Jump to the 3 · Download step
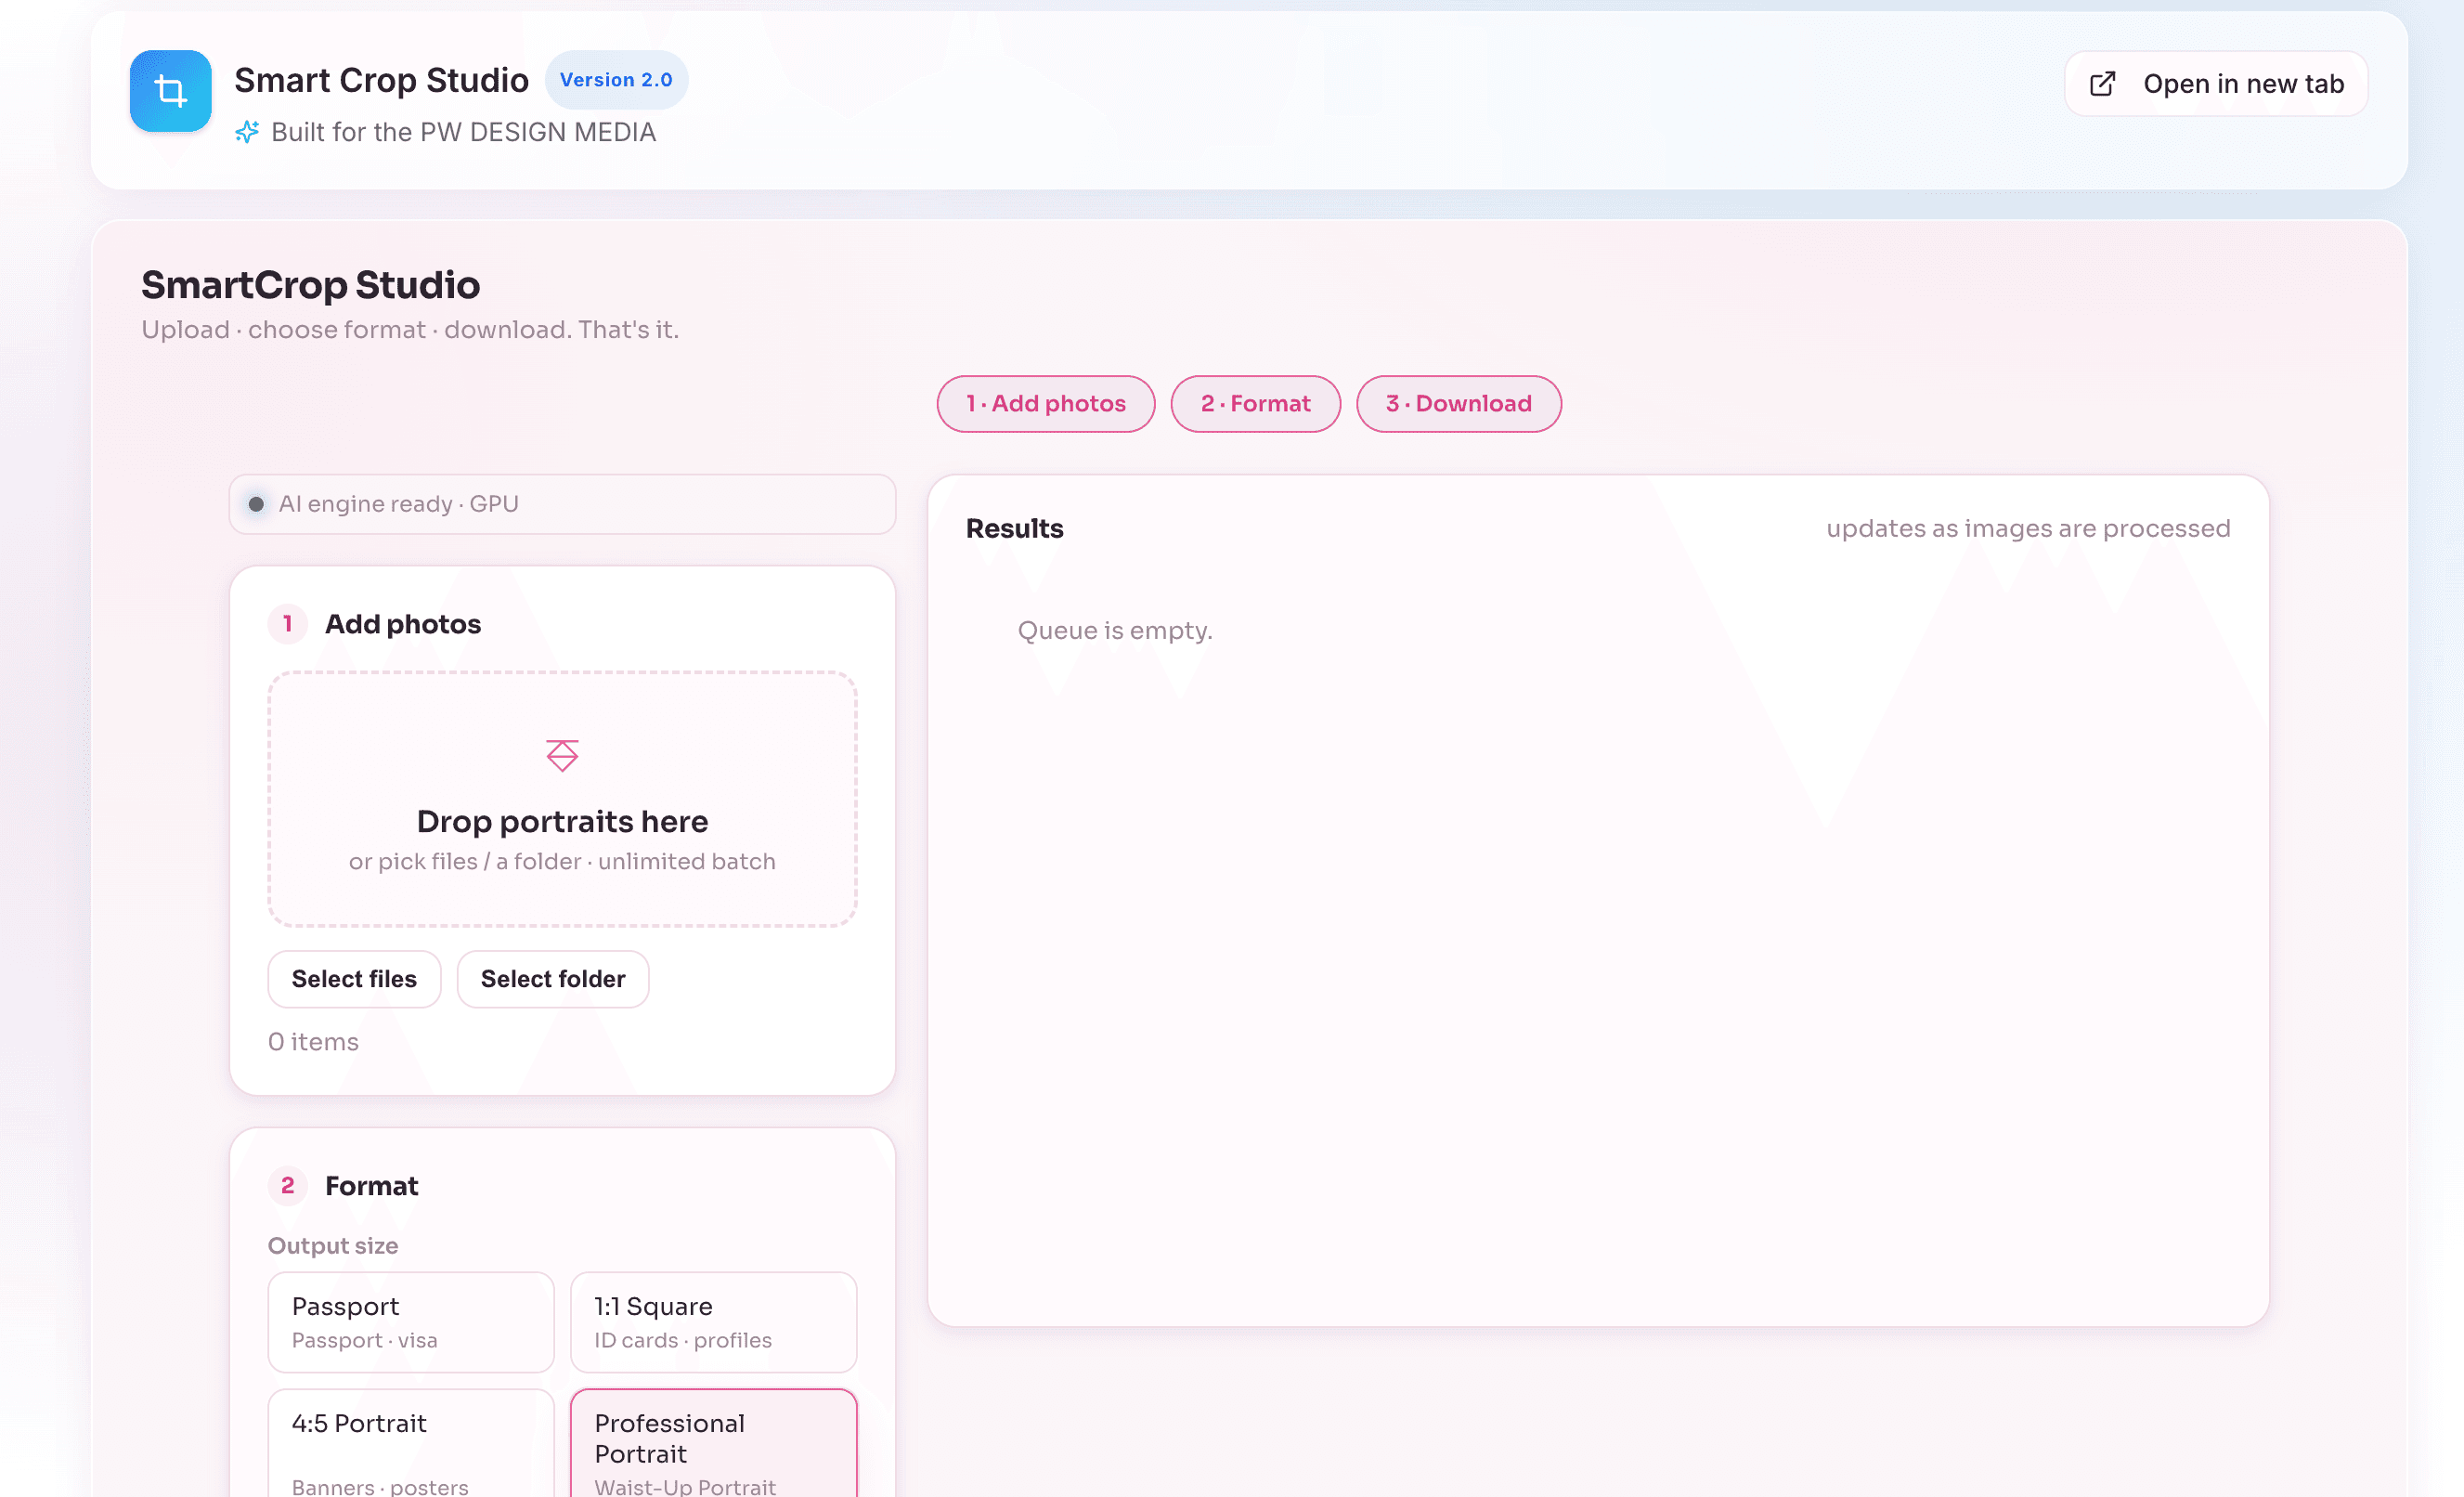 (1458, 404)
